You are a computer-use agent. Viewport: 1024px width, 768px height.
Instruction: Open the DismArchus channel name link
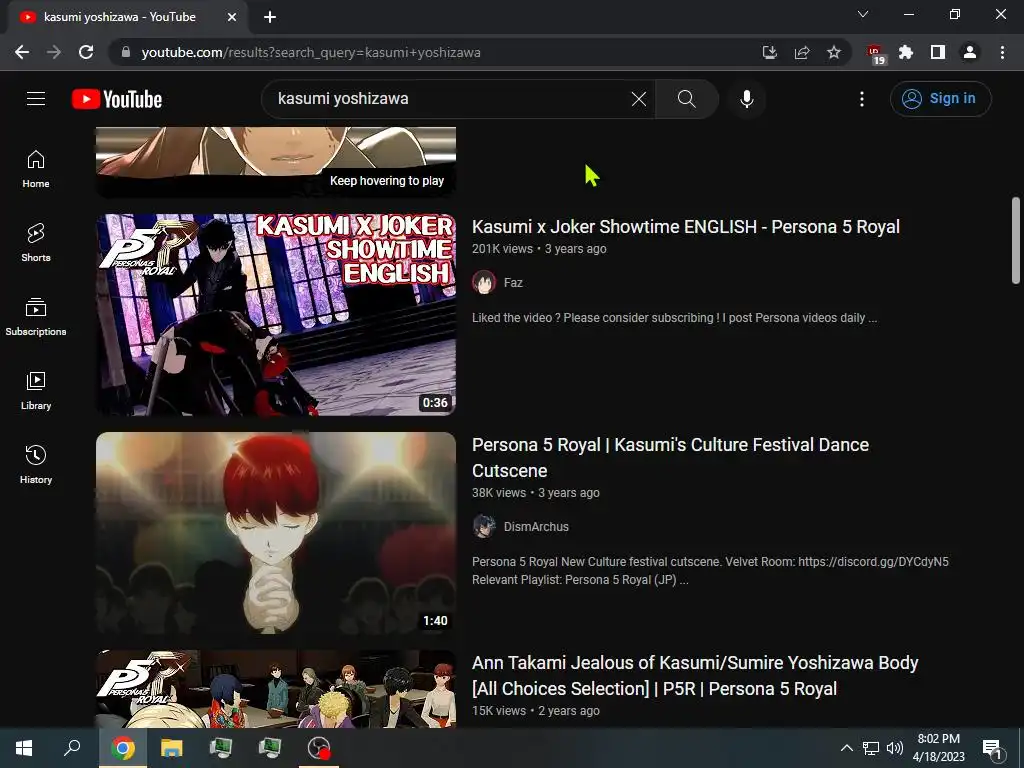click(536, 527)
